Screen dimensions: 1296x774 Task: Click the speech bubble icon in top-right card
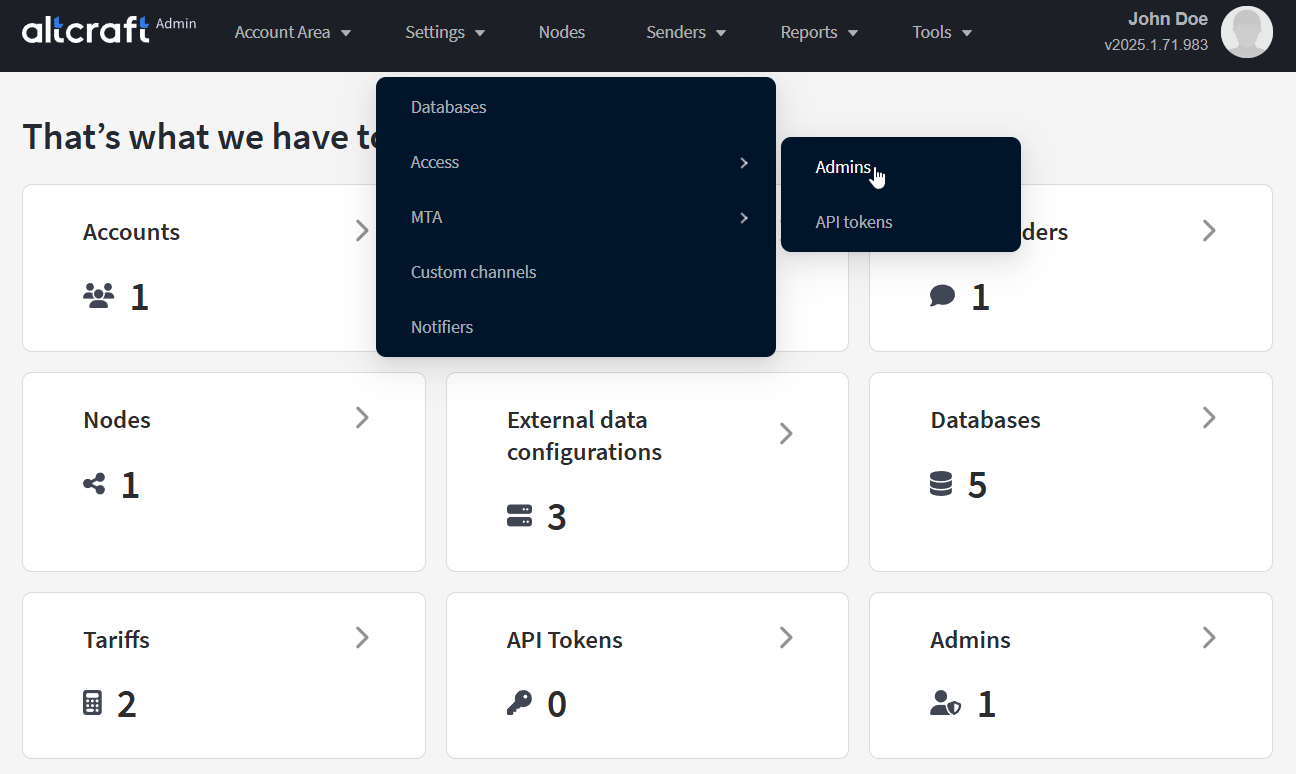coord(942,296)
